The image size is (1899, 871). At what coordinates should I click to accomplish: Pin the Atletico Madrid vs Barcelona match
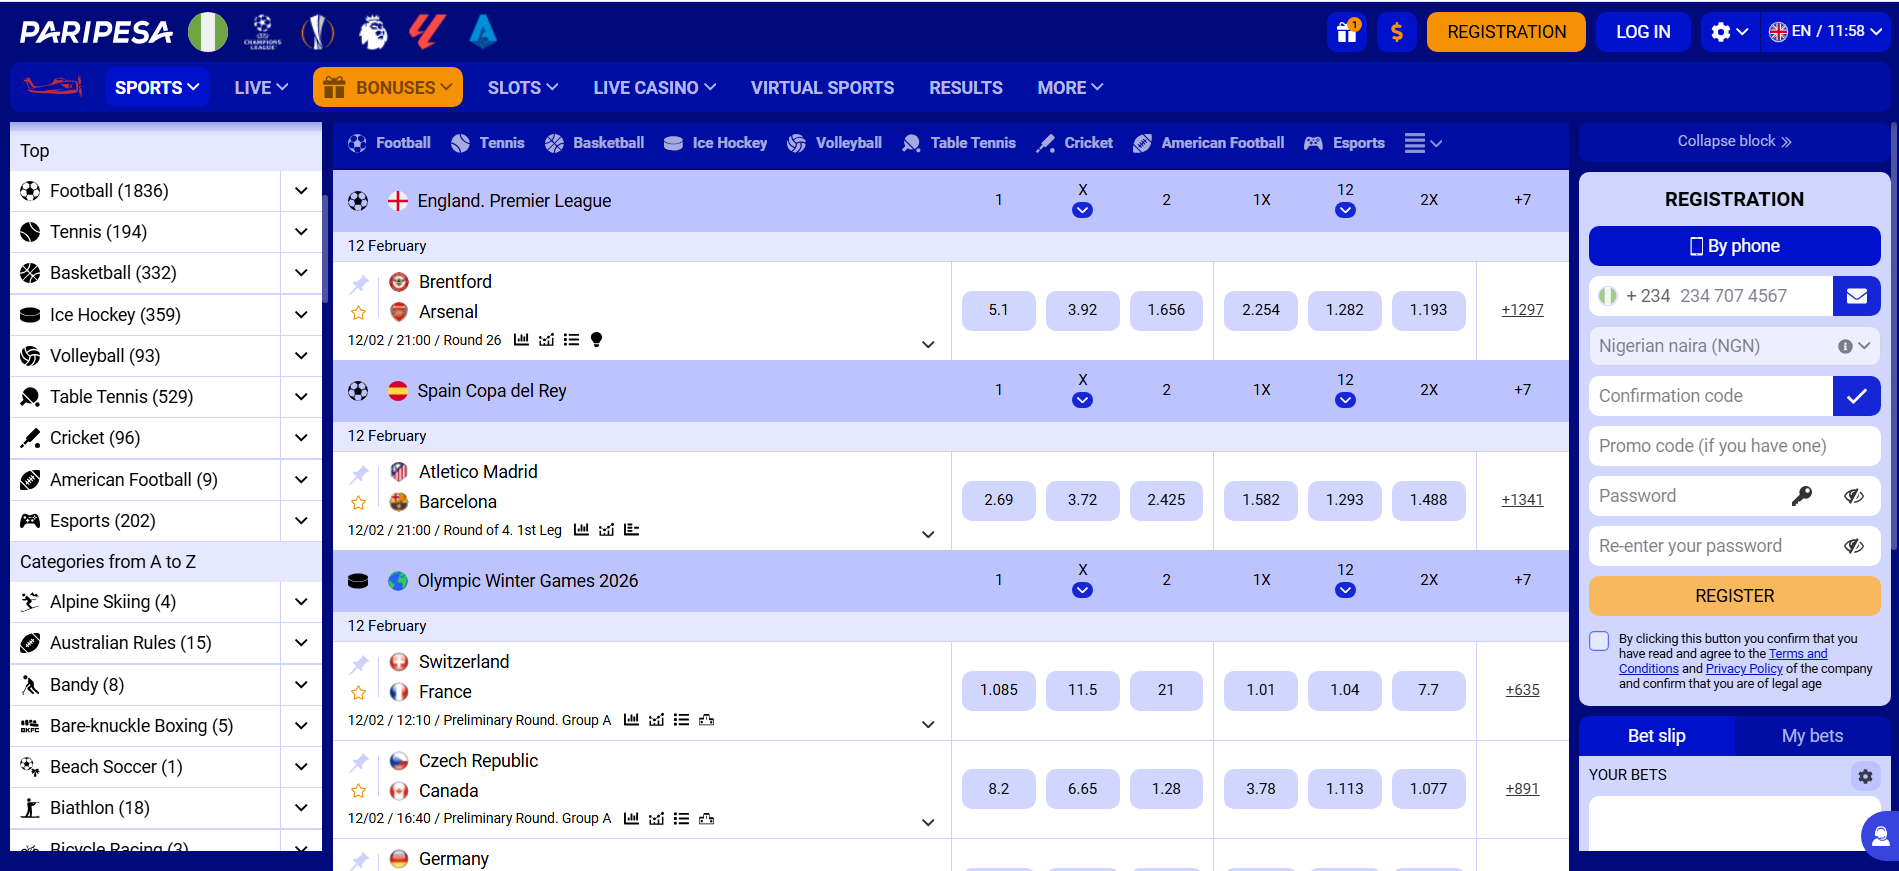pyautogui.click(x=359, y=474)
